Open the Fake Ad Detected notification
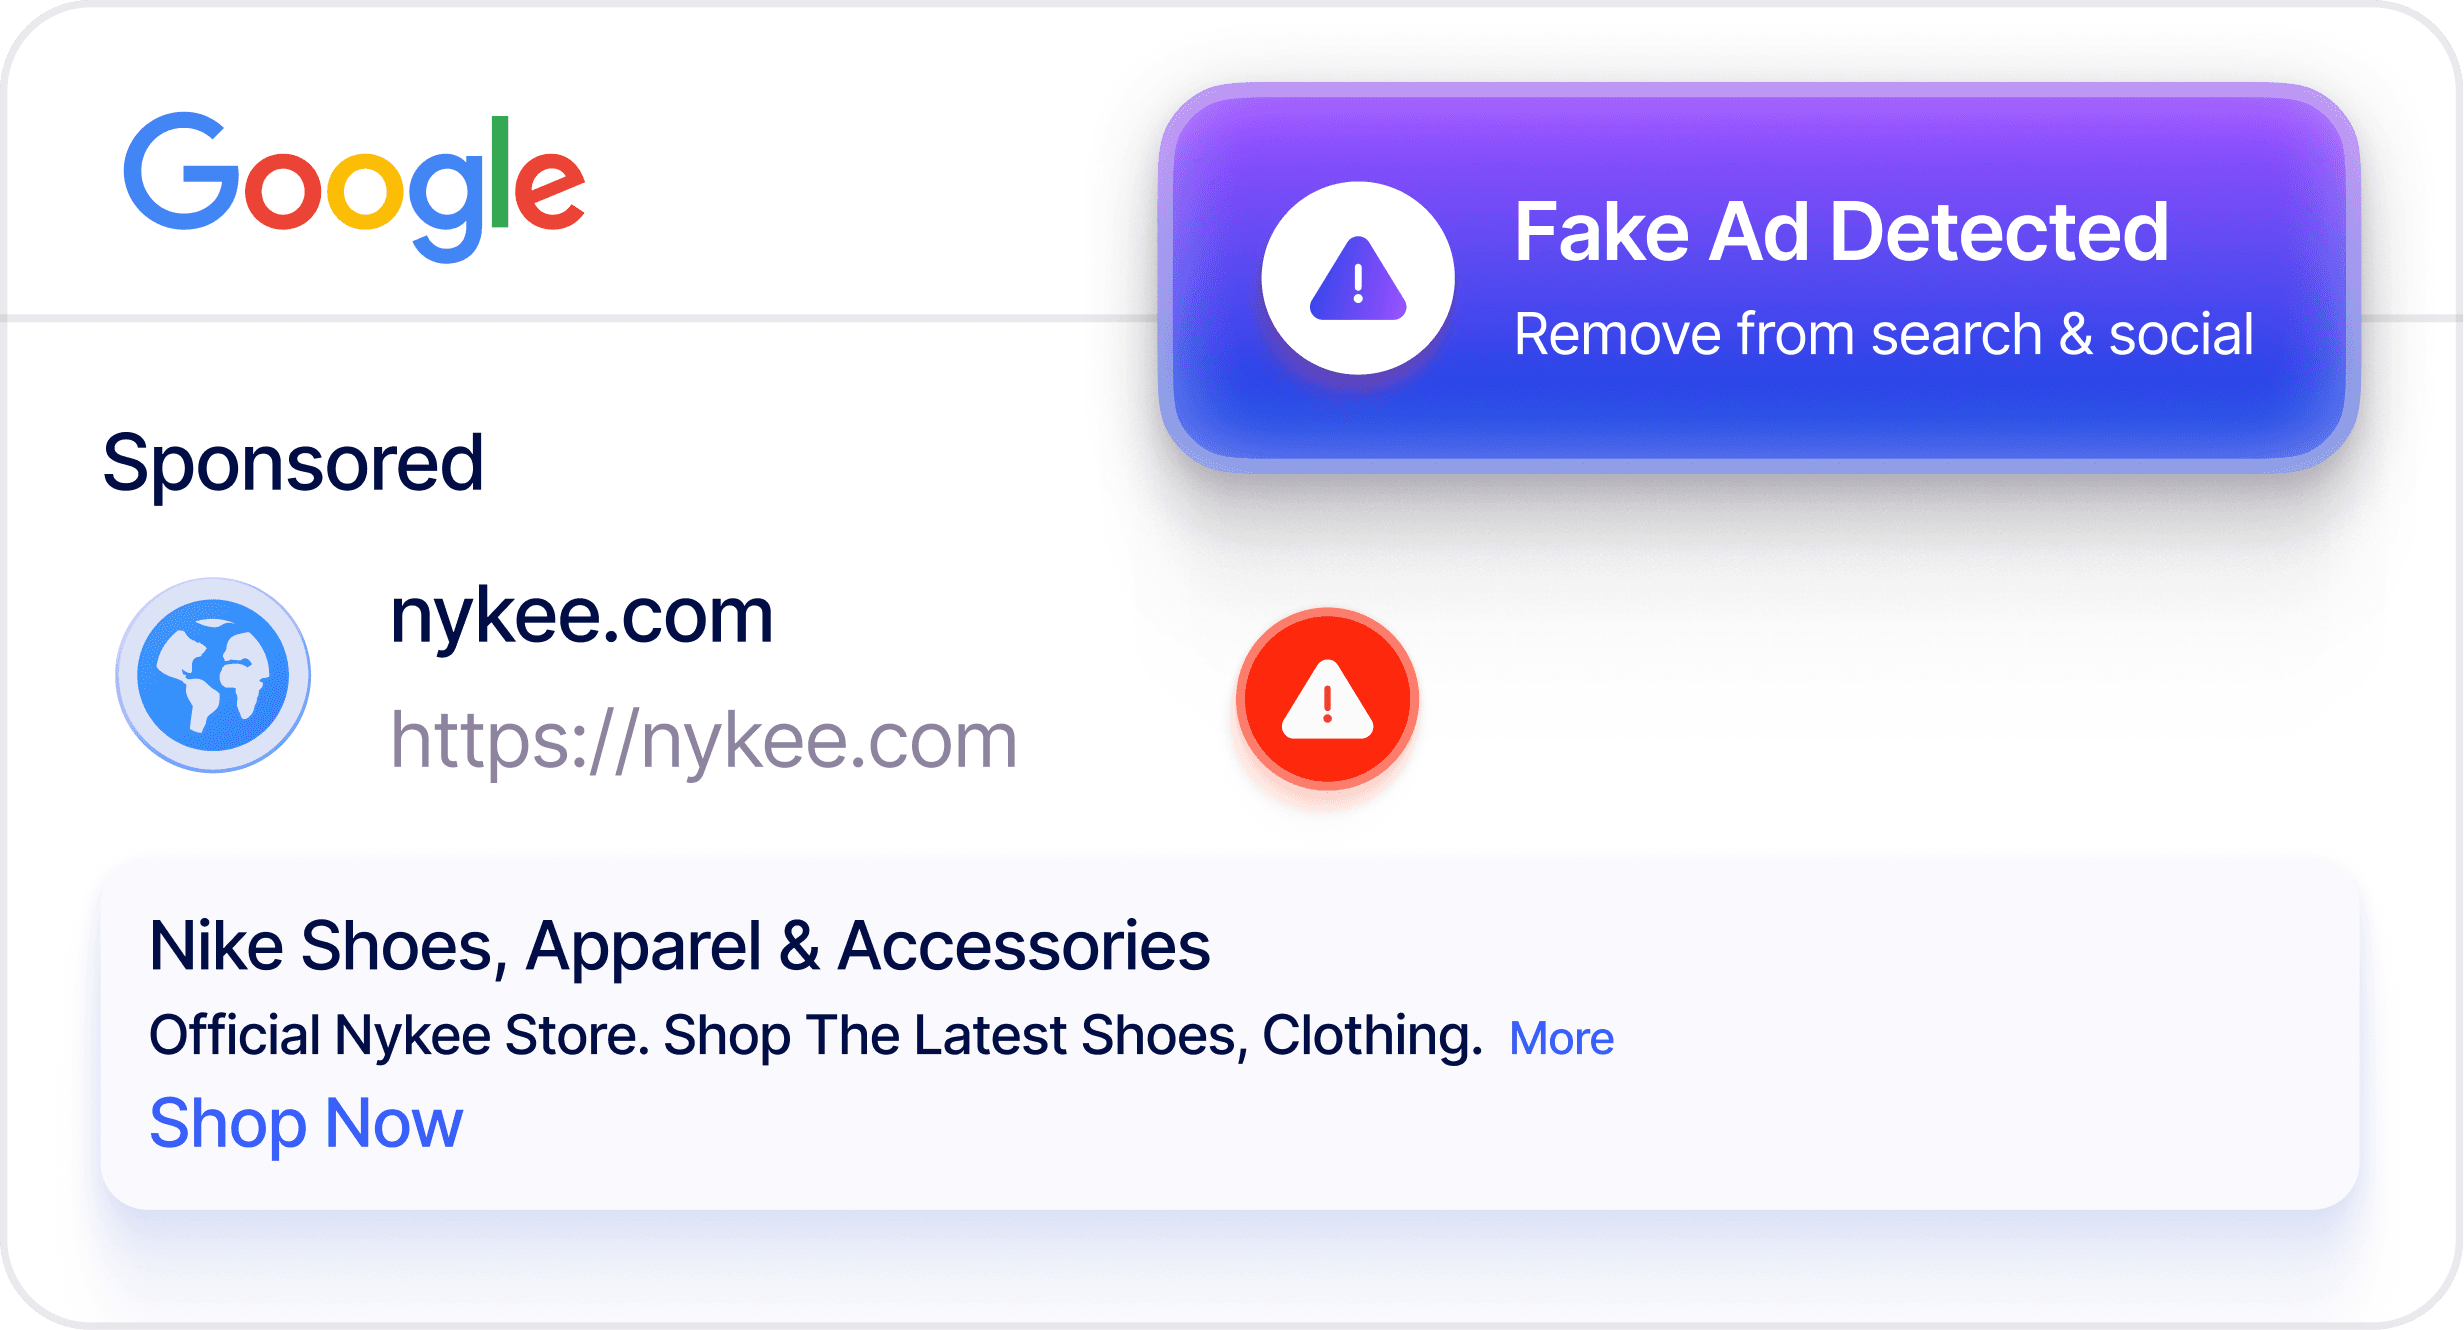2464x1330 pixels. click(1759, 277)
